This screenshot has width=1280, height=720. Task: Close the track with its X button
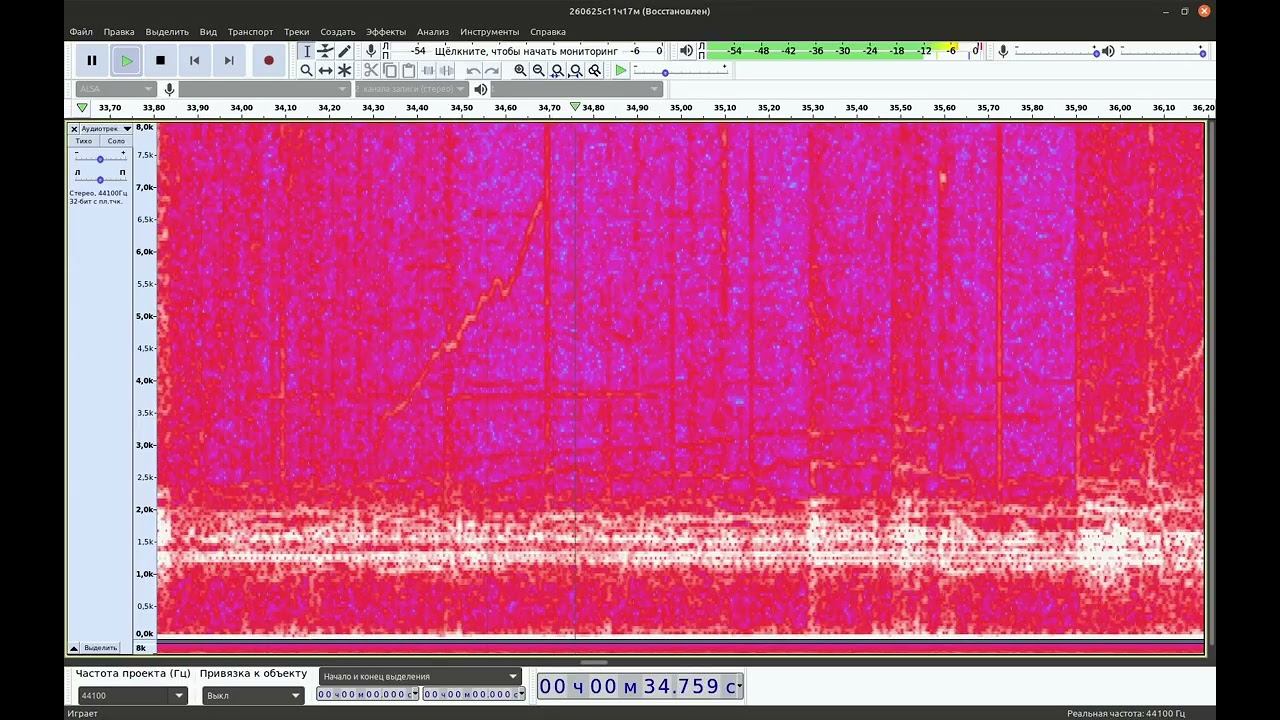pyautogui.click(x=74, y=129)
